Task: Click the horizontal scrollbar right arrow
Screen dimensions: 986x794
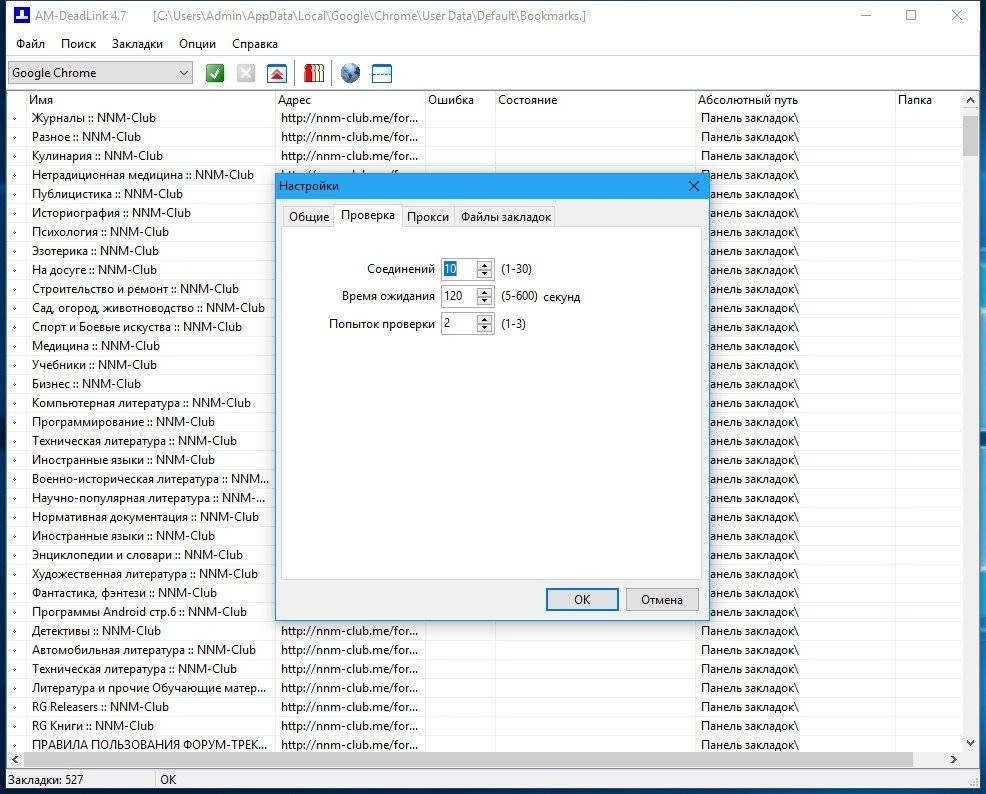Action: tap(954, 759)
